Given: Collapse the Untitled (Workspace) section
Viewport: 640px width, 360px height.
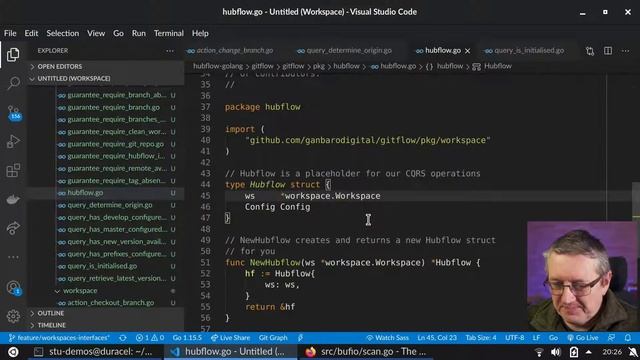Looking at the screenshot, I should [105, 78].
